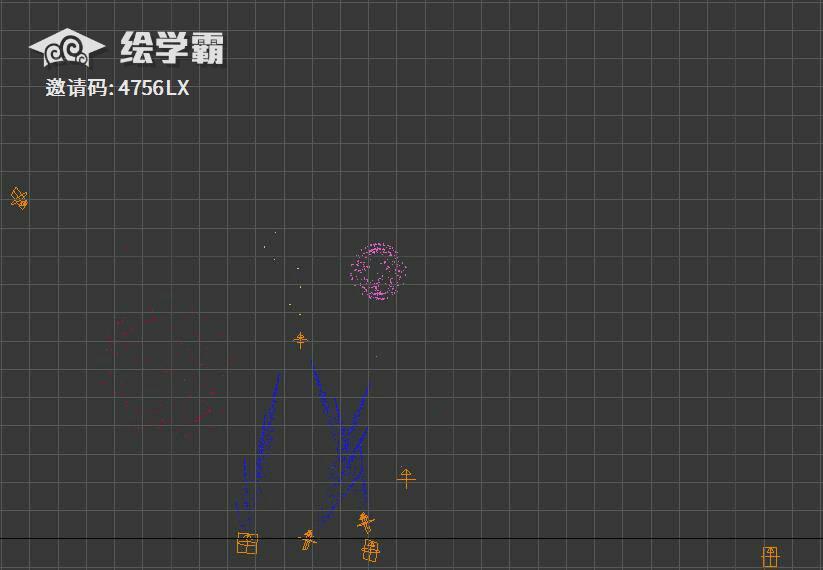Click orange gizmo on horizon line between the emitter boxes
The height and width of the screenshot is (570, 823).
pos(308,540)
